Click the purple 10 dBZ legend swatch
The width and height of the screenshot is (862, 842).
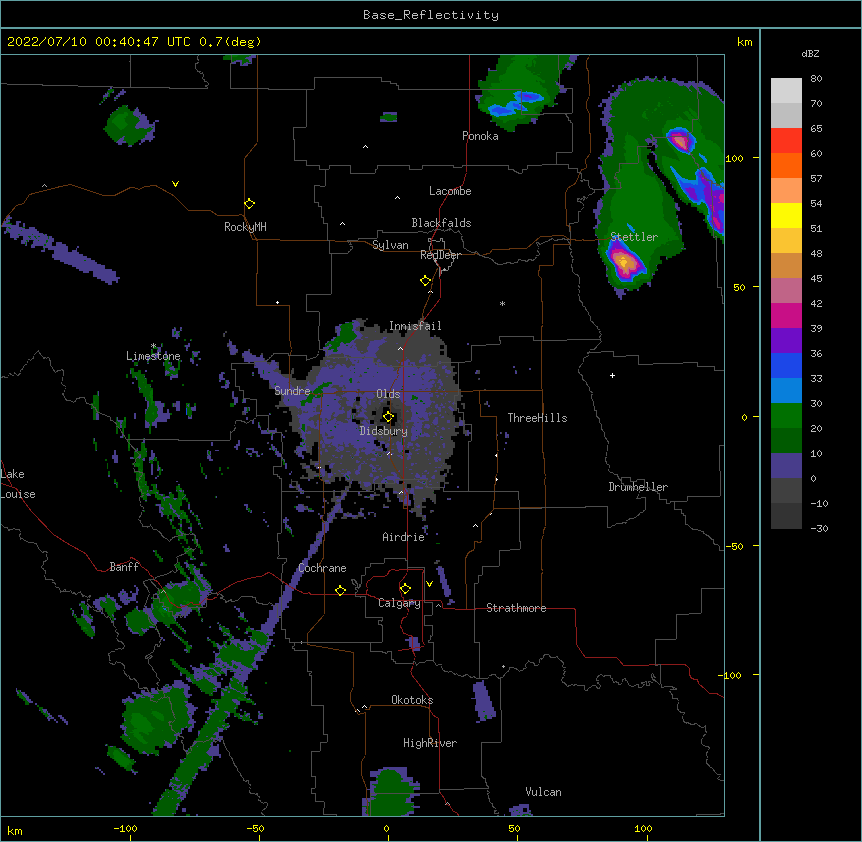click(x=786, y=466)
